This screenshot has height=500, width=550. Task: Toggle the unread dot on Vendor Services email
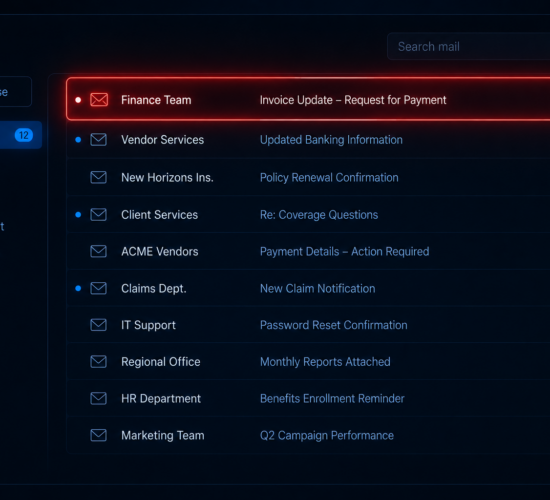78,140
